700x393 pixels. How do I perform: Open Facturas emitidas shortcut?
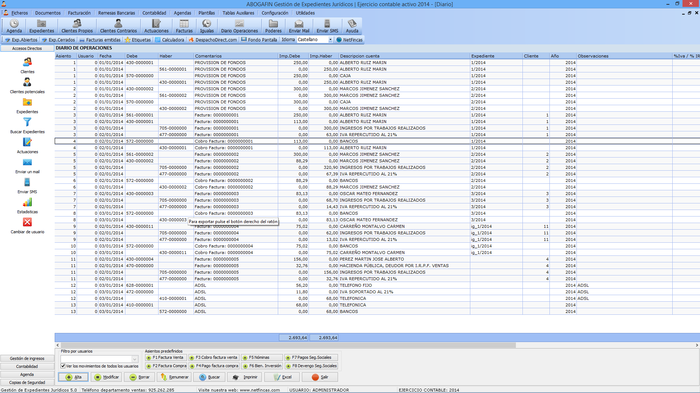[x=100, y=40]
